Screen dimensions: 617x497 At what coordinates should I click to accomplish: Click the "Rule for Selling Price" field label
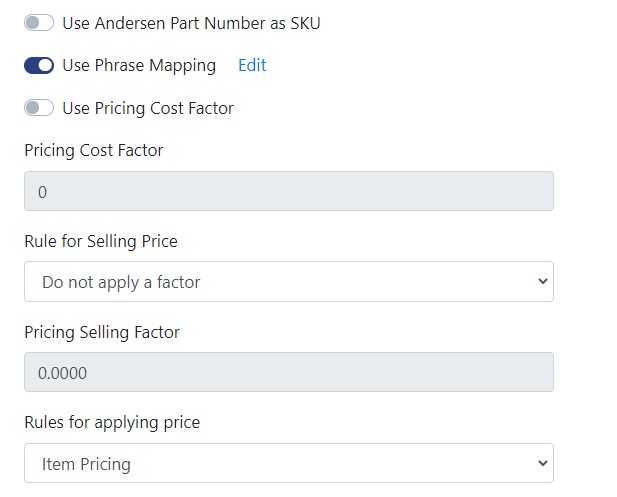pyautogui.click(x=101, y=241)
